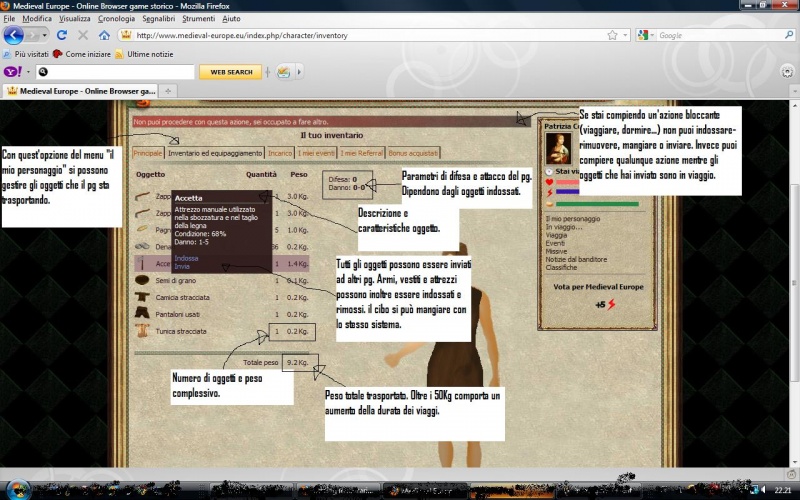This screenshot has width=800, height=500.
Task: Bookmark this page with the star icon
Action: click(x=611, y=35)
